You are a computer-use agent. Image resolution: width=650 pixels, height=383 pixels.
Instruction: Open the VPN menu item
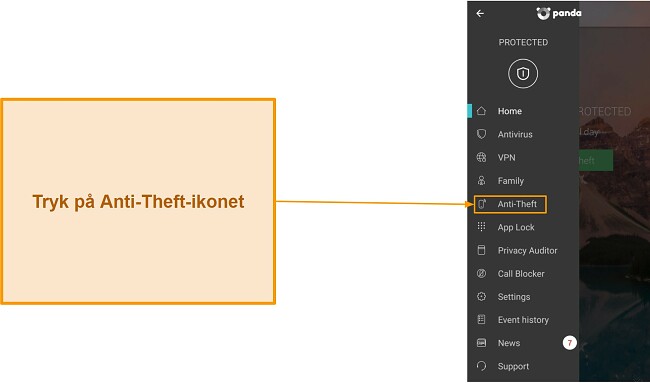click(523, 158)
